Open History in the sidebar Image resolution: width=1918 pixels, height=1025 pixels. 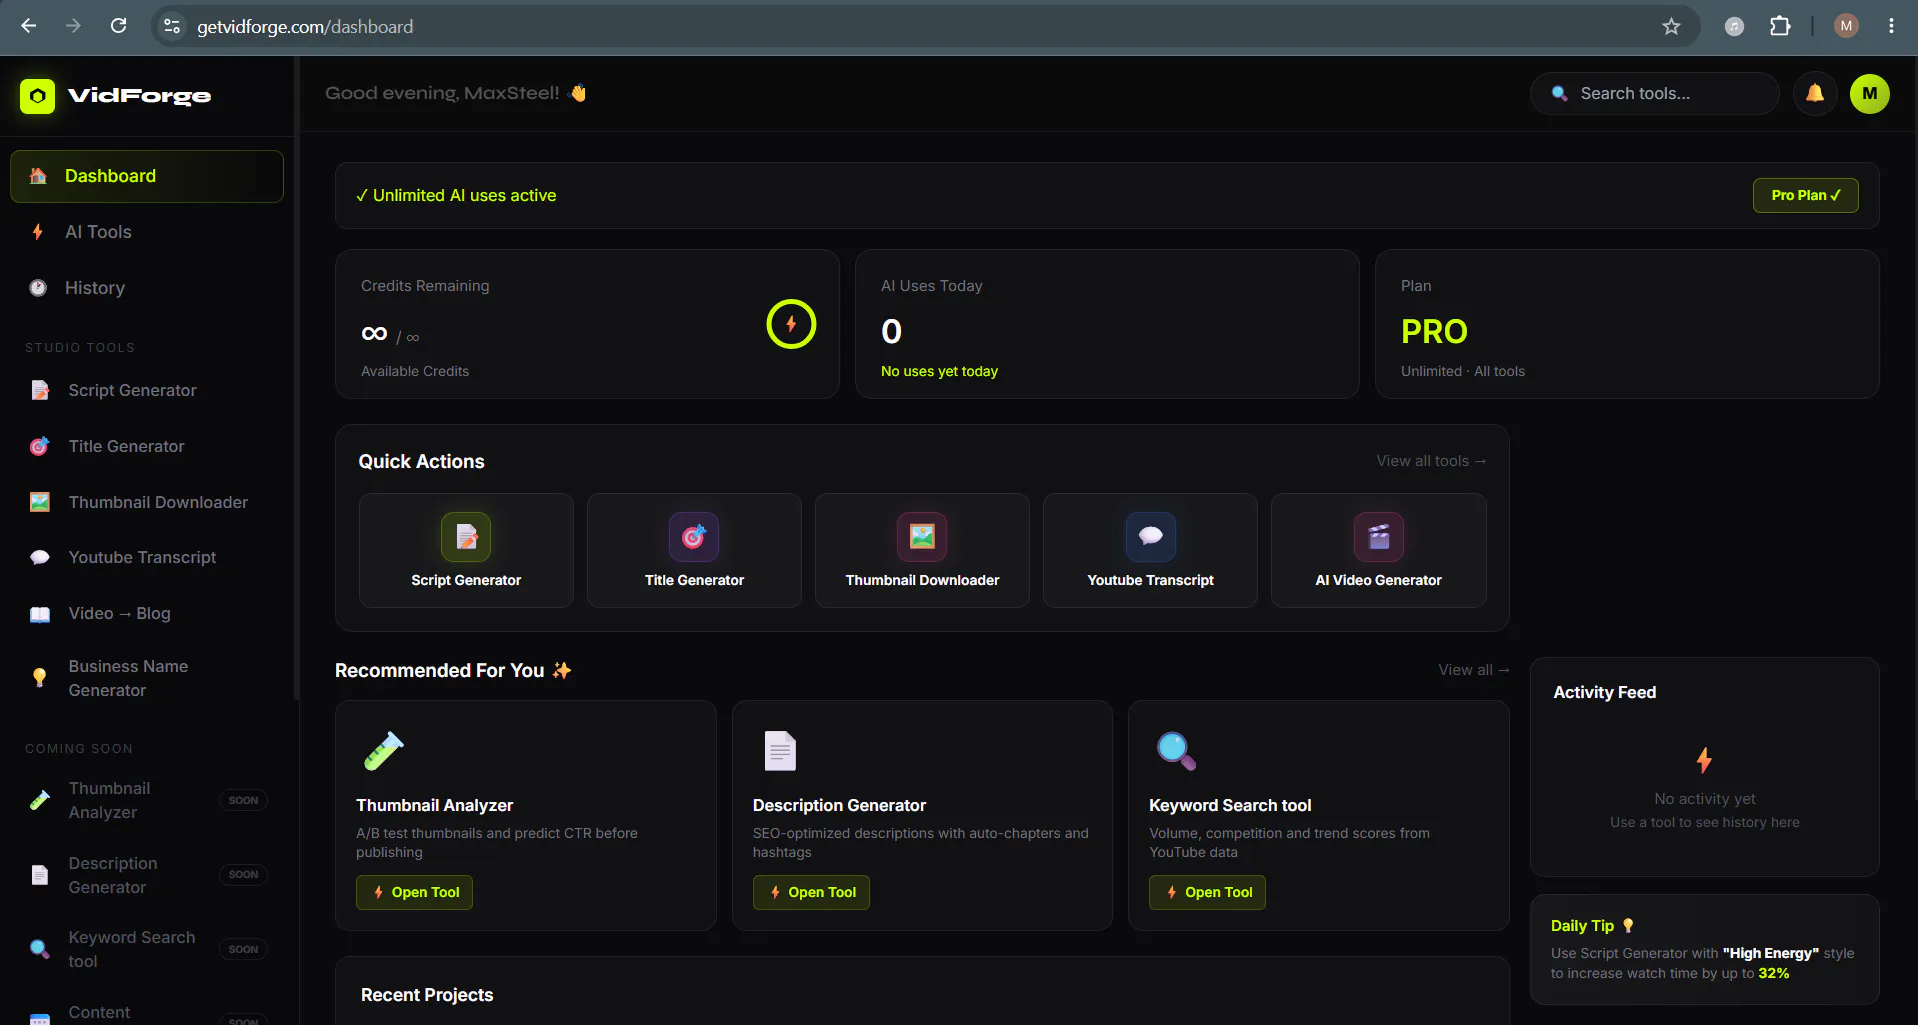[x=147, y=288]
